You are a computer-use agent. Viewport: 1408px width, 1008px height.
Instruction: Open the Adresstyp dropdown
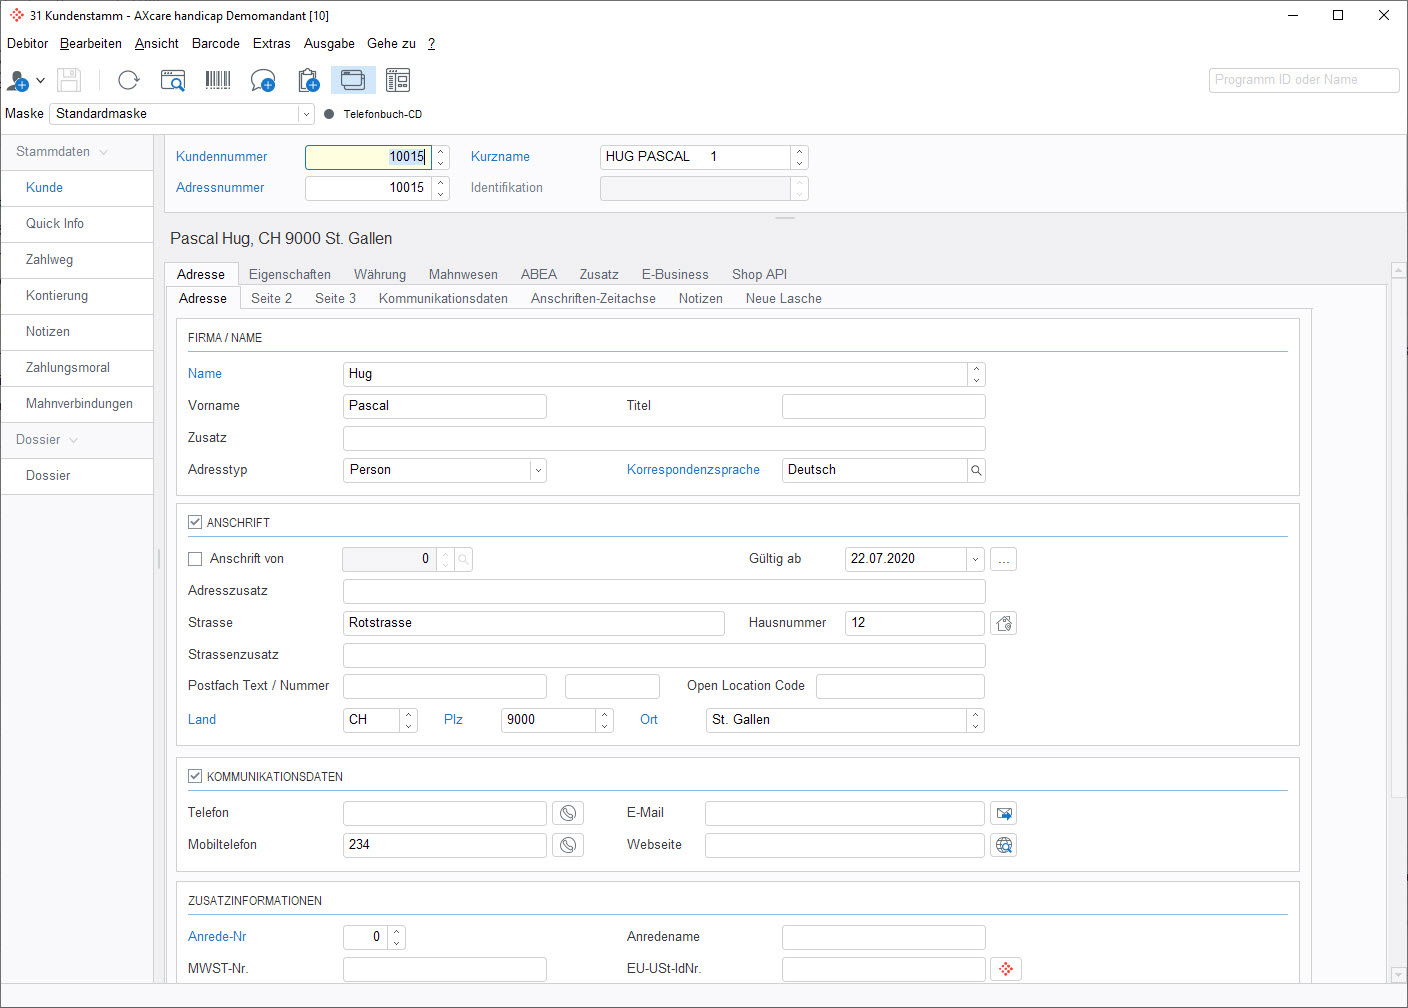click(x=538, y=470)
